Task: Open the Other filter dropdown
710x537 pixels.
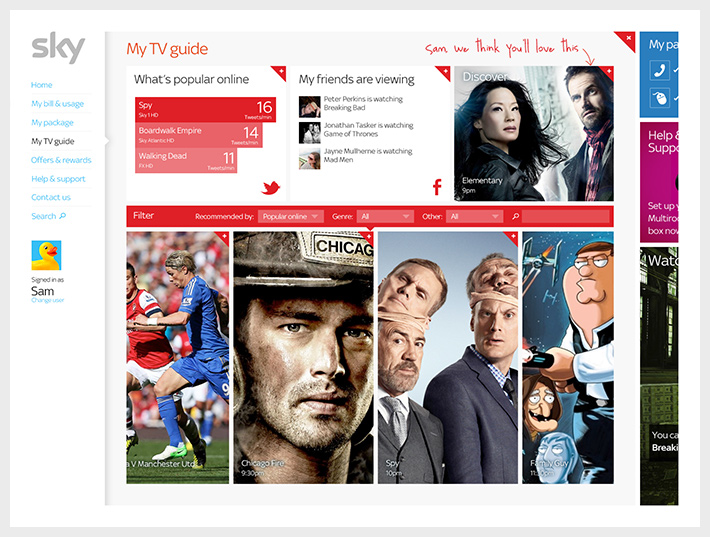Action: tap(475, 216)
